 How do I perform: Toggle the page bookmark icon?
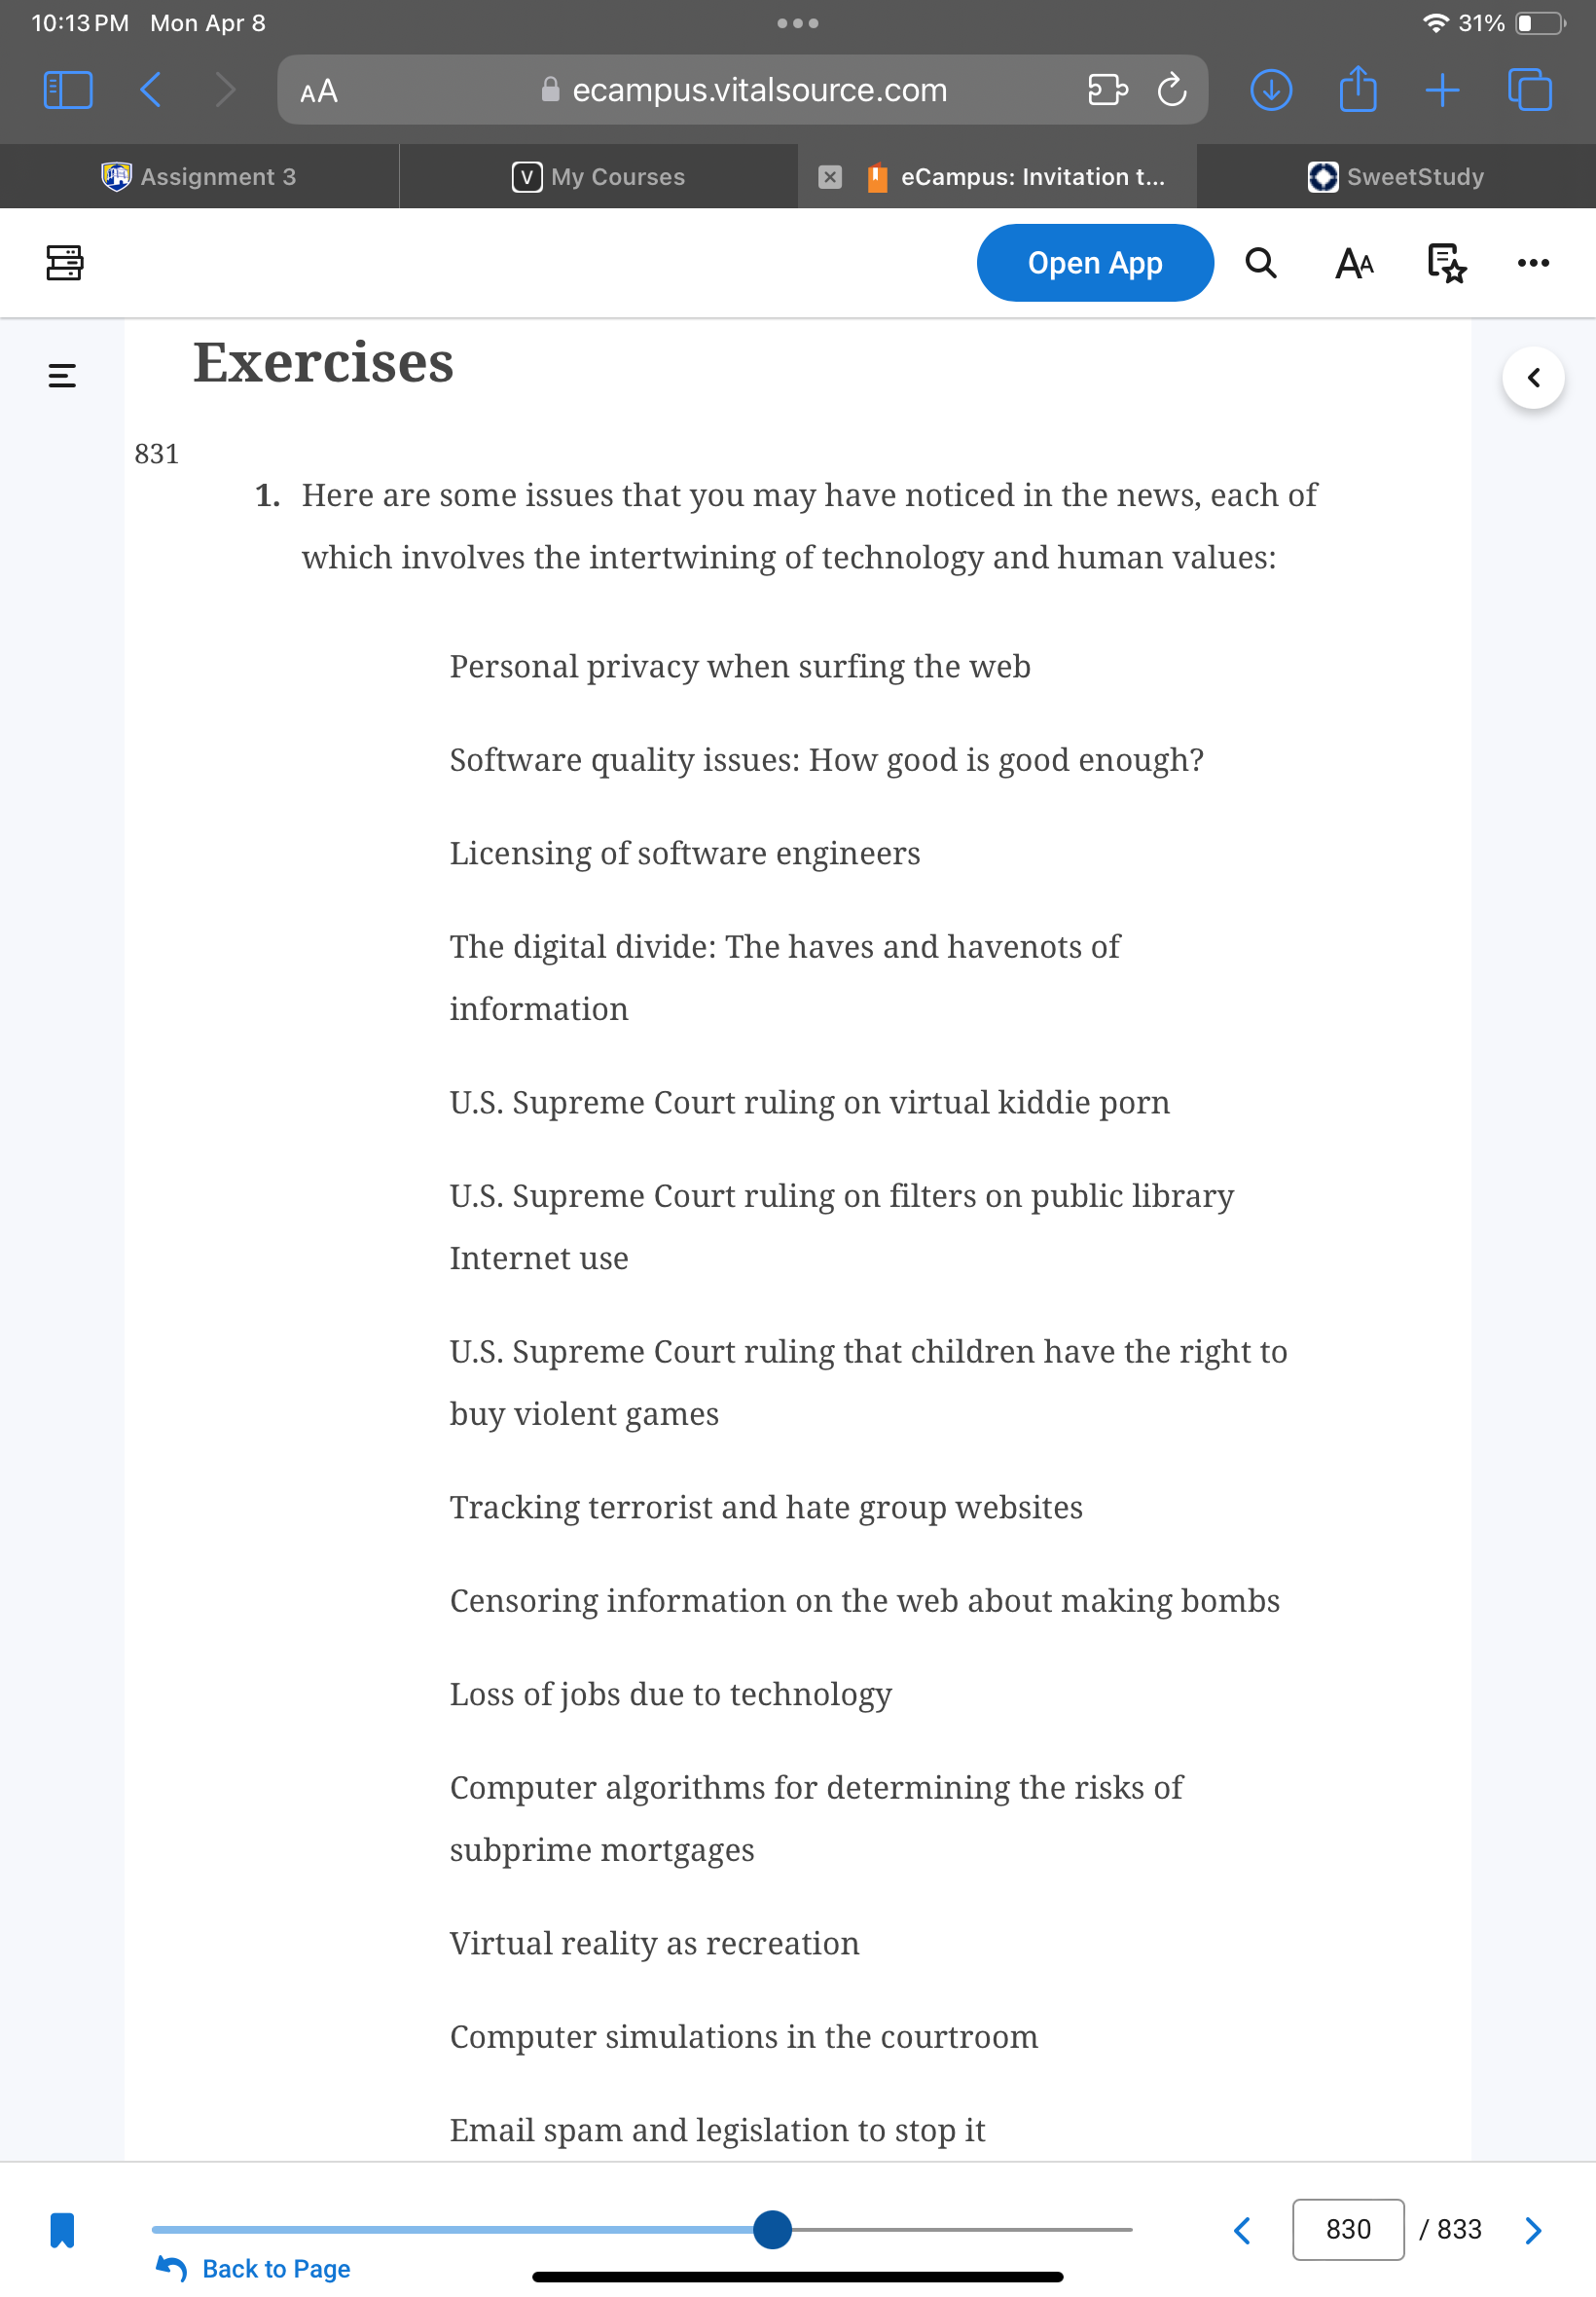pos(62,2229)
